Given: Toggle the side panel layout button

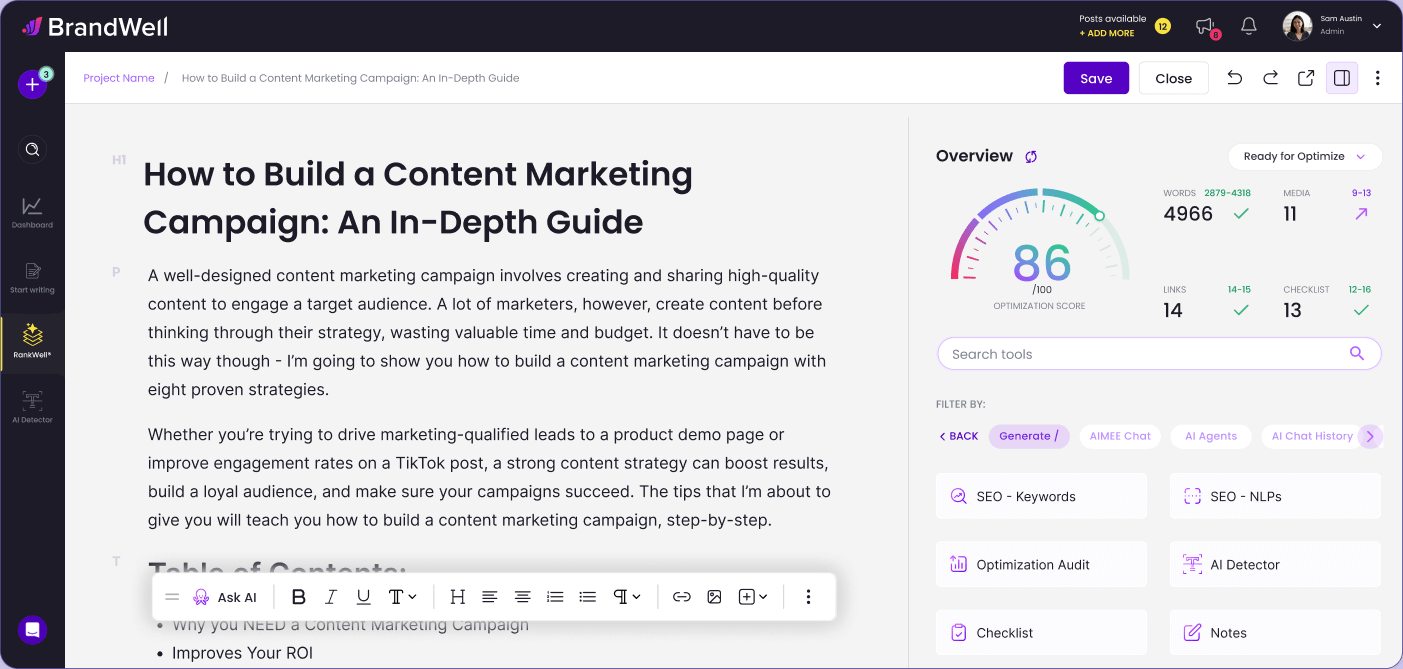Looking at the screenshot, I should point(1341,78).
